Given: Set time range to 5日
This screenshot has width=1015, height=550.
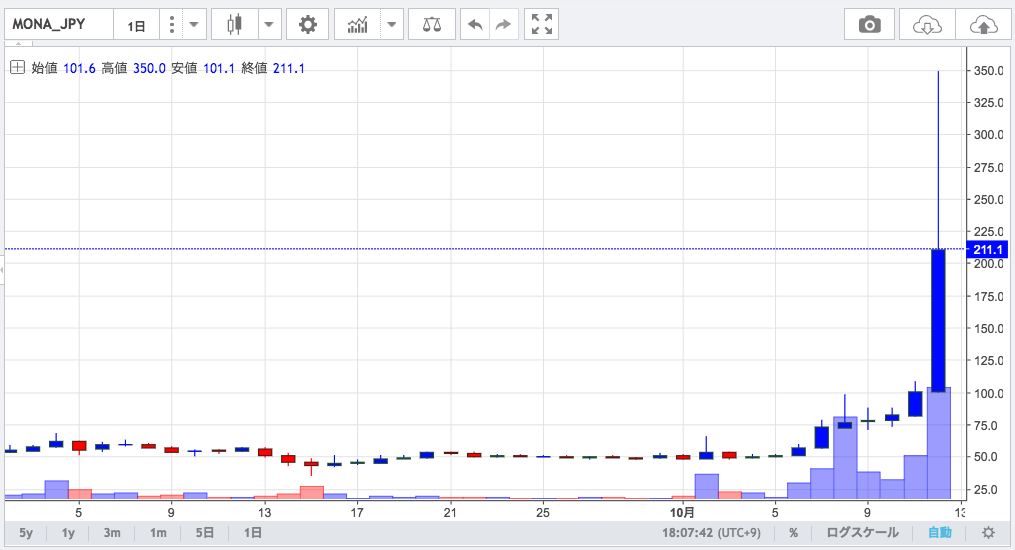Looking at the screenshot, I should [205, 533].
